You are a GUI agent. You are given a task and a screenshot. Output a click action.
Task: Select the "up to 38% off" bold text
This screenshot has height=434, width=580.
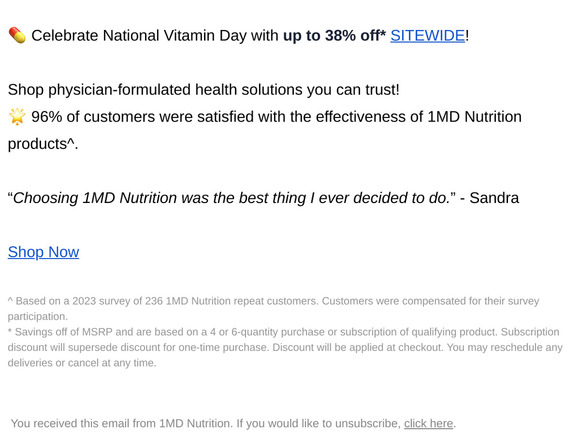coord(331,36)
